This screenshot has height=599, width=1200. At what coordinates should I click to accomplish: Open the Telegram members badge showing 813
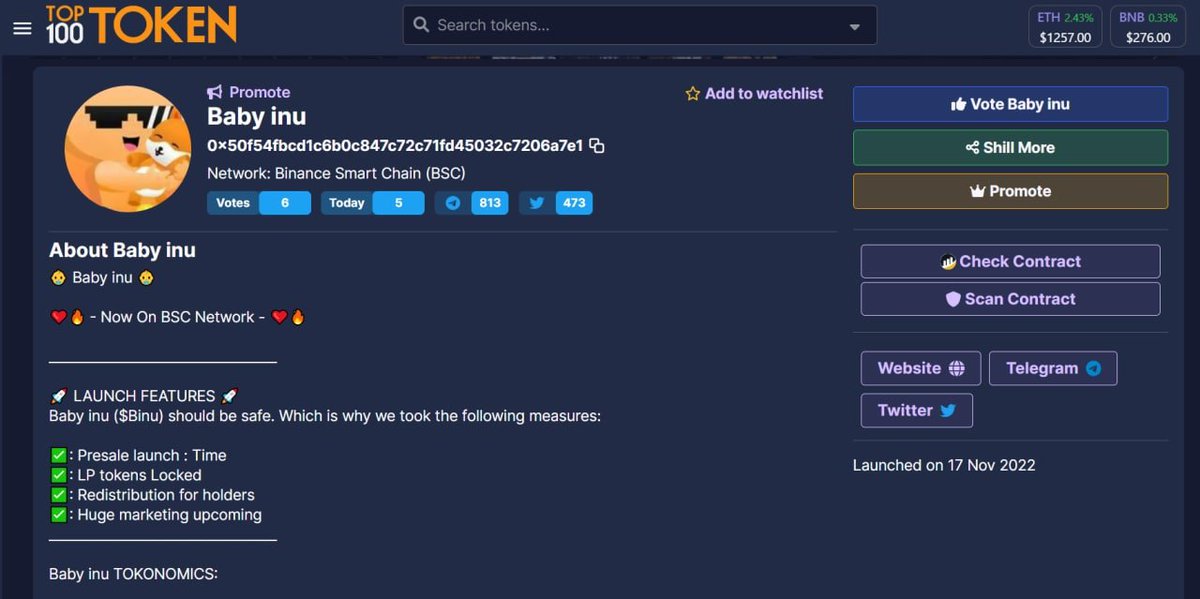(471, 203)
